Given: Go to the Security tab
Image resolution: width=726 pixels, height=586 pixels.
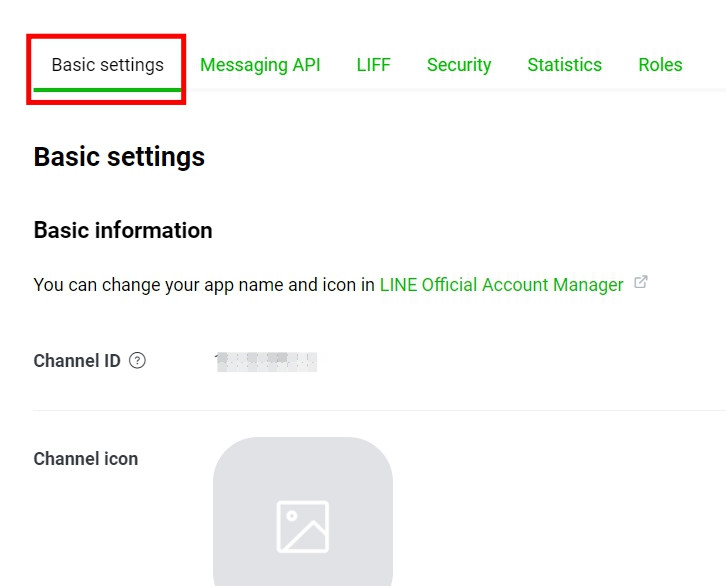Looking at the screenshot, I should 459,65.
